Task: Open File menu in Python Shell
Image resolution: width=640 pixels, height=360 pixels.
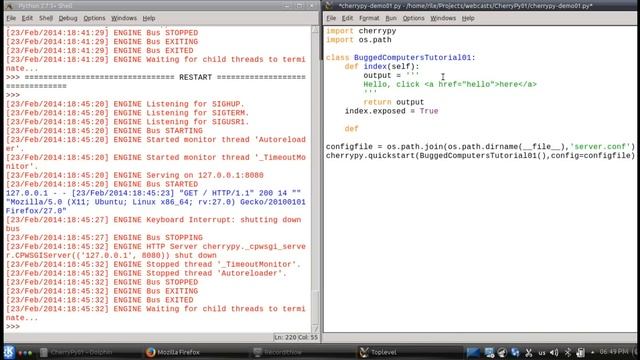Action: click(x=11, y=18)
